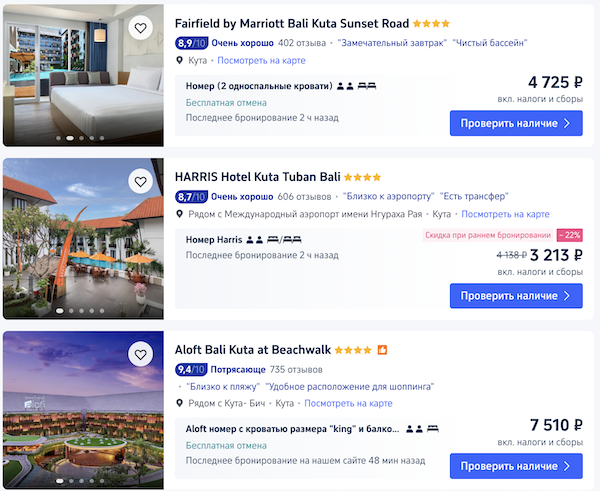
Task: Toggle heart icon on HARRIS Hotel photo
Action: 141,181
